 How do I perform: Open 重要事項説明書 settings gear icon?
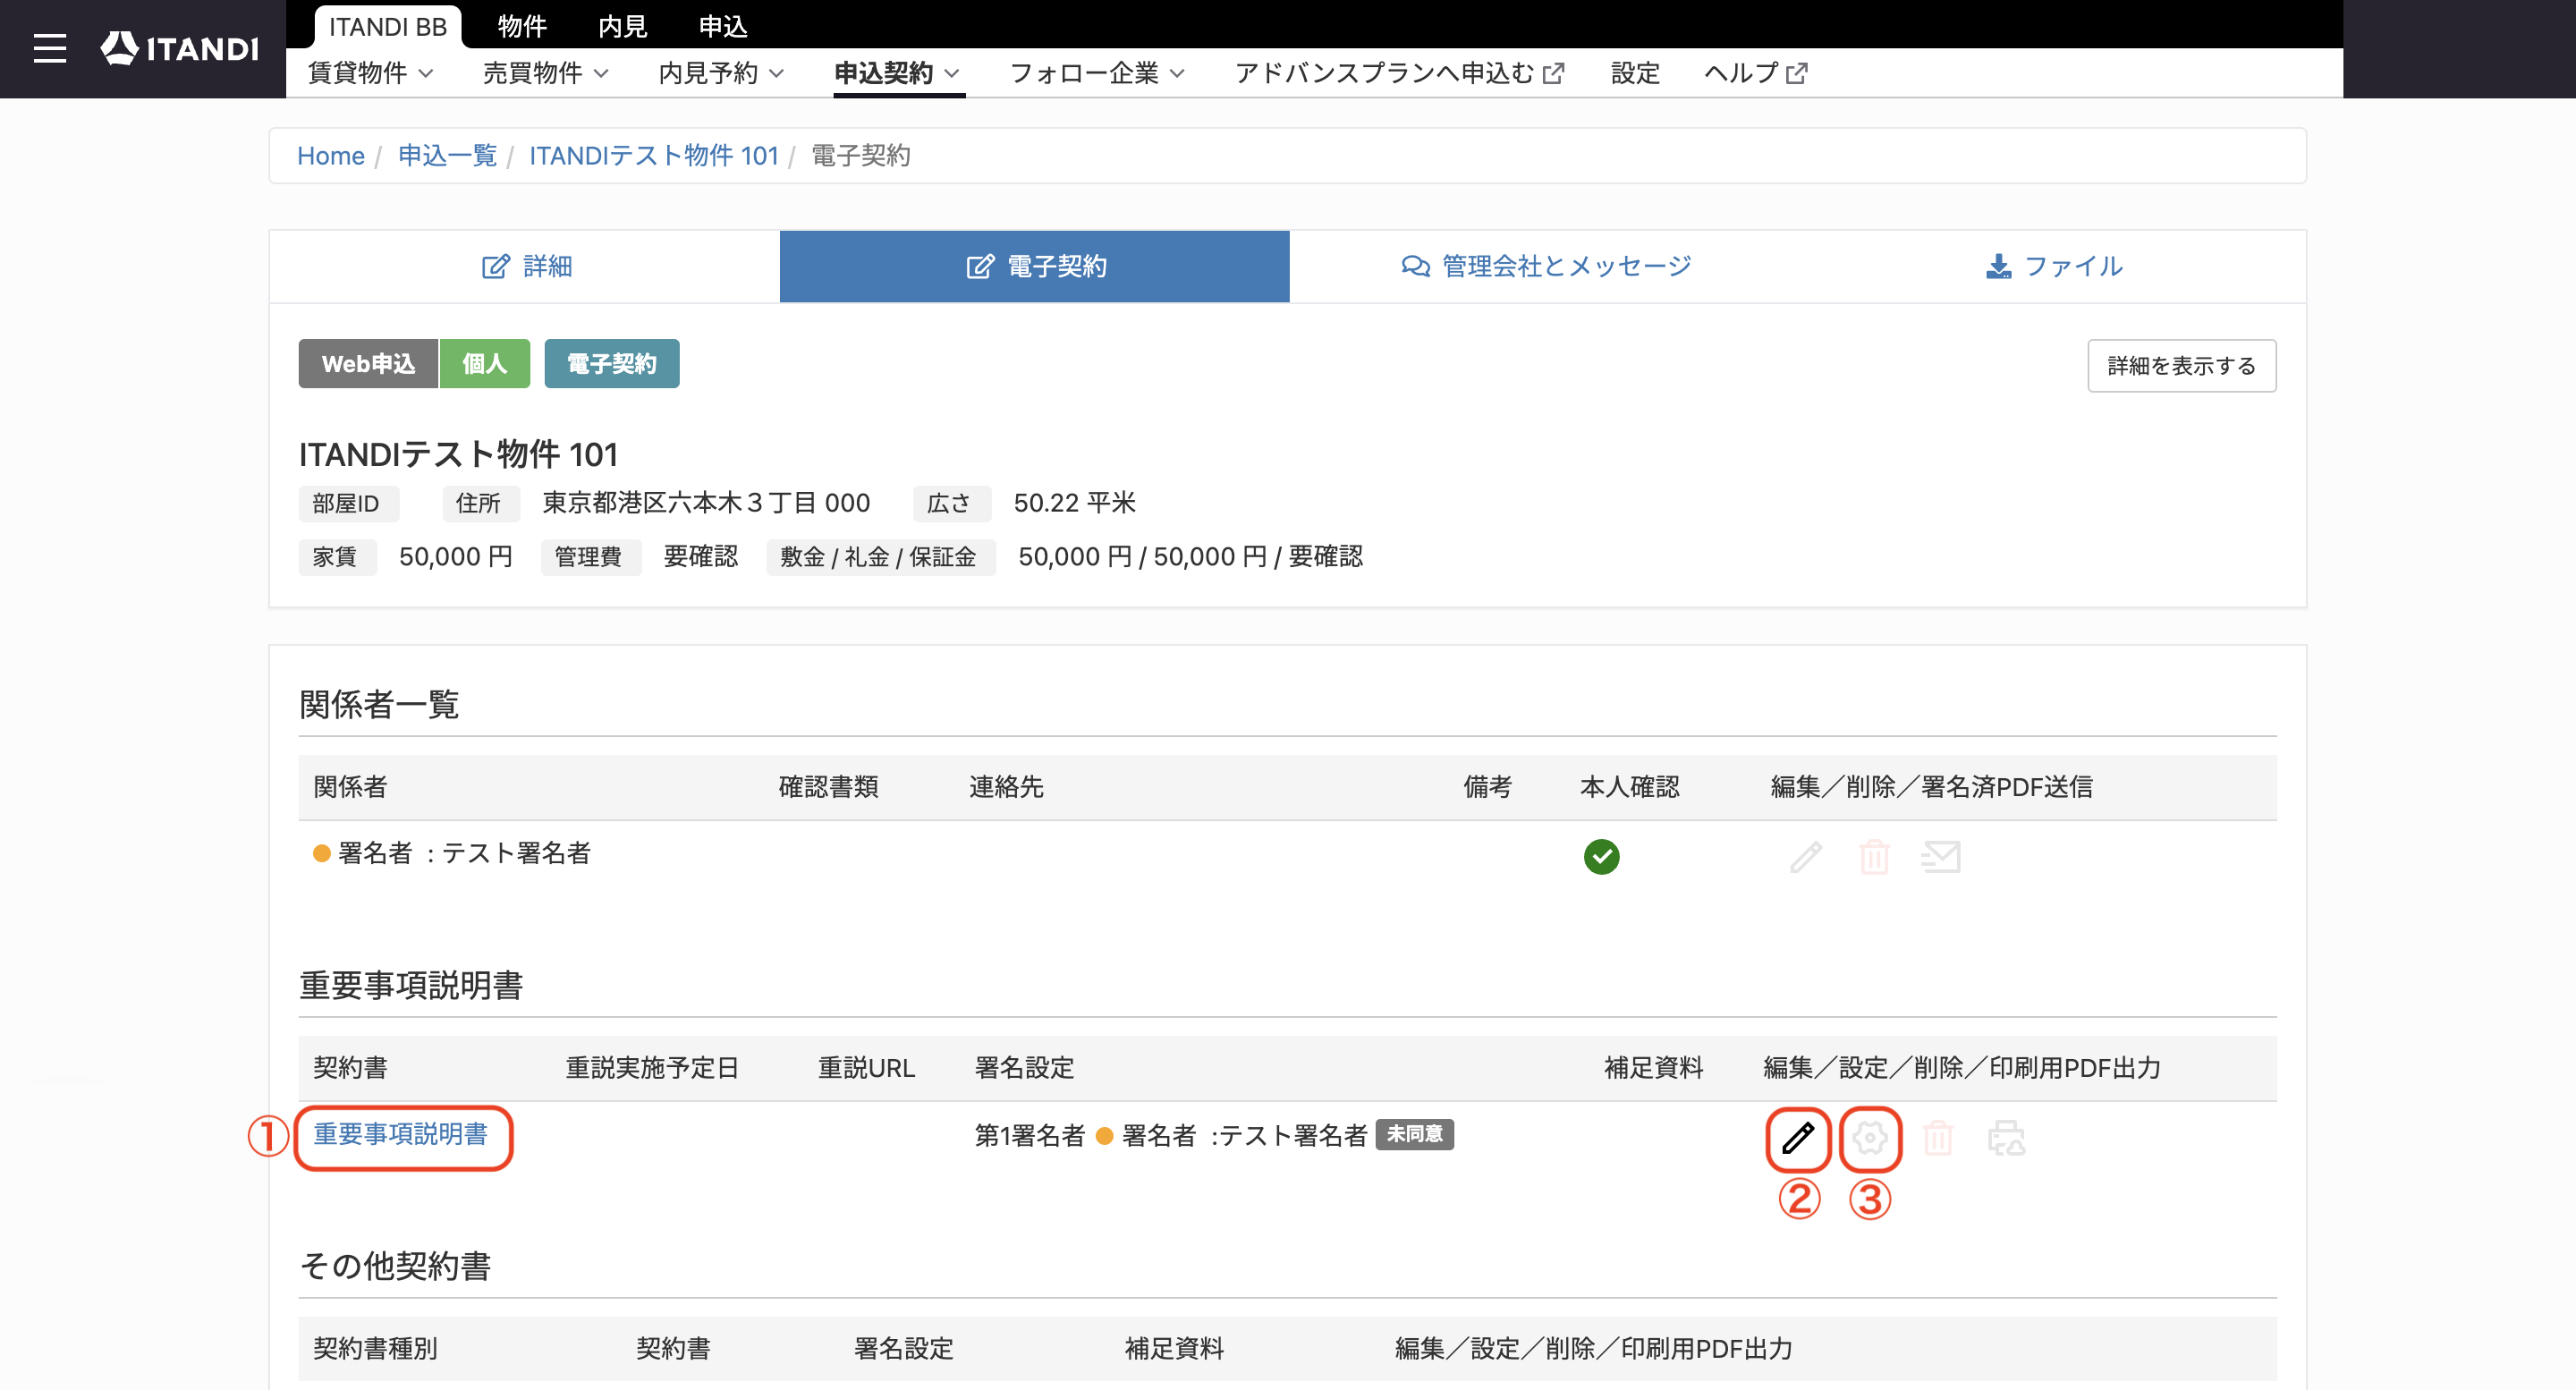(1870, 1138)
